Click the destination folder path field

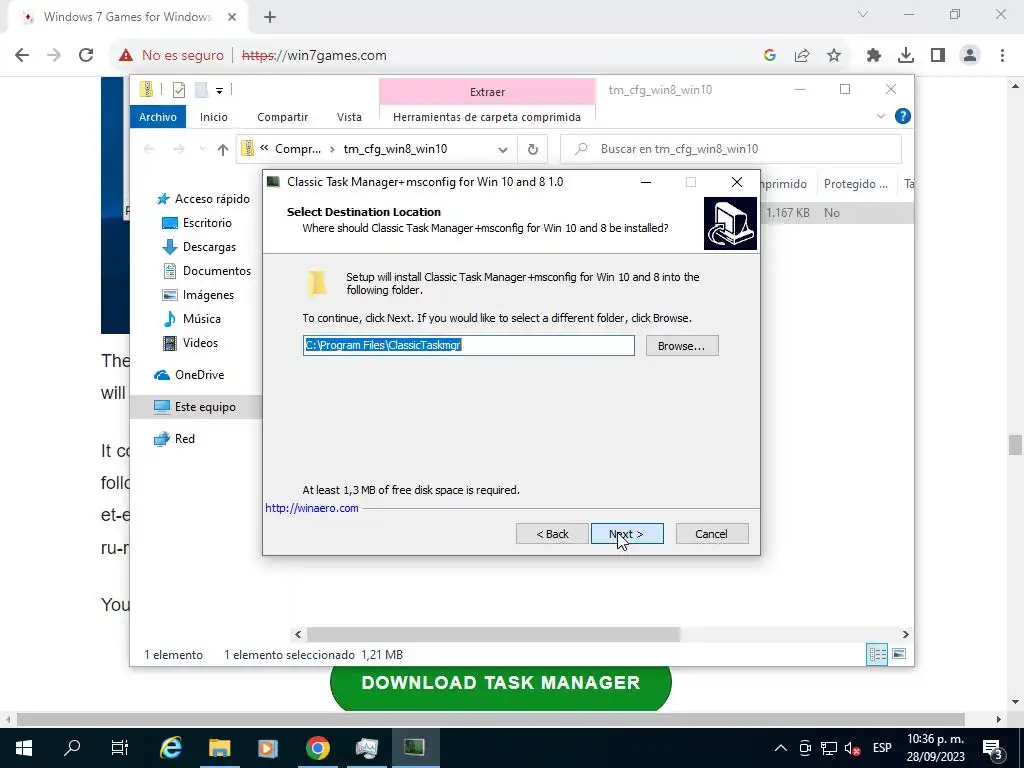pyautogui.click(x=468, y=345)
